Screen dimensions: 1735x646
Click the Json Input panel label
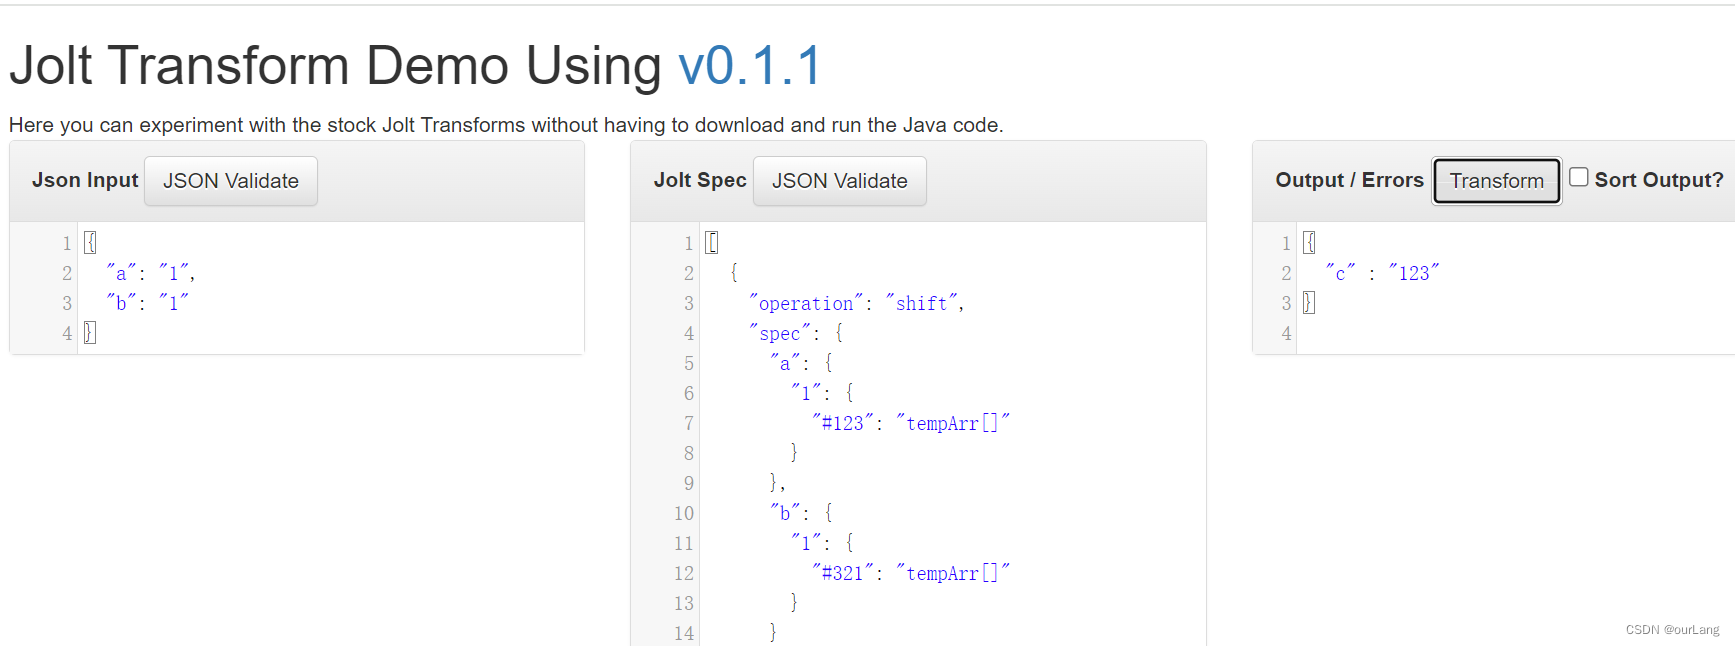(x=85, y=180)
